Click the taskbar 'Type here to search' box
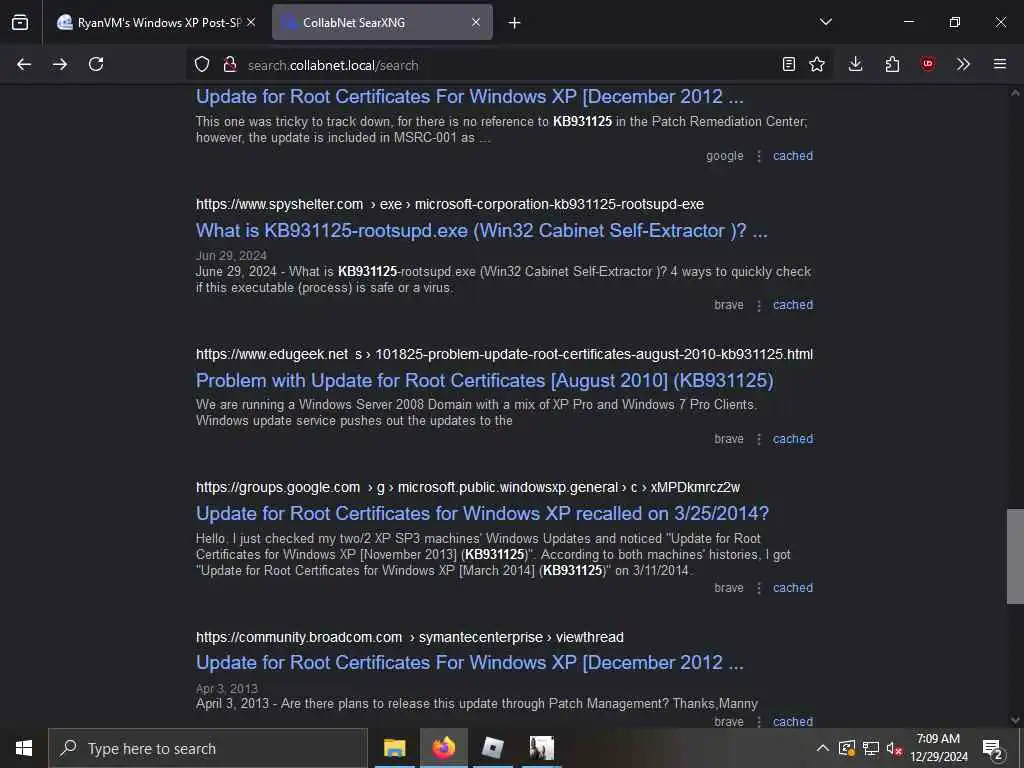The height and width of the screenshot is (768, 1024). pos(208,748)
